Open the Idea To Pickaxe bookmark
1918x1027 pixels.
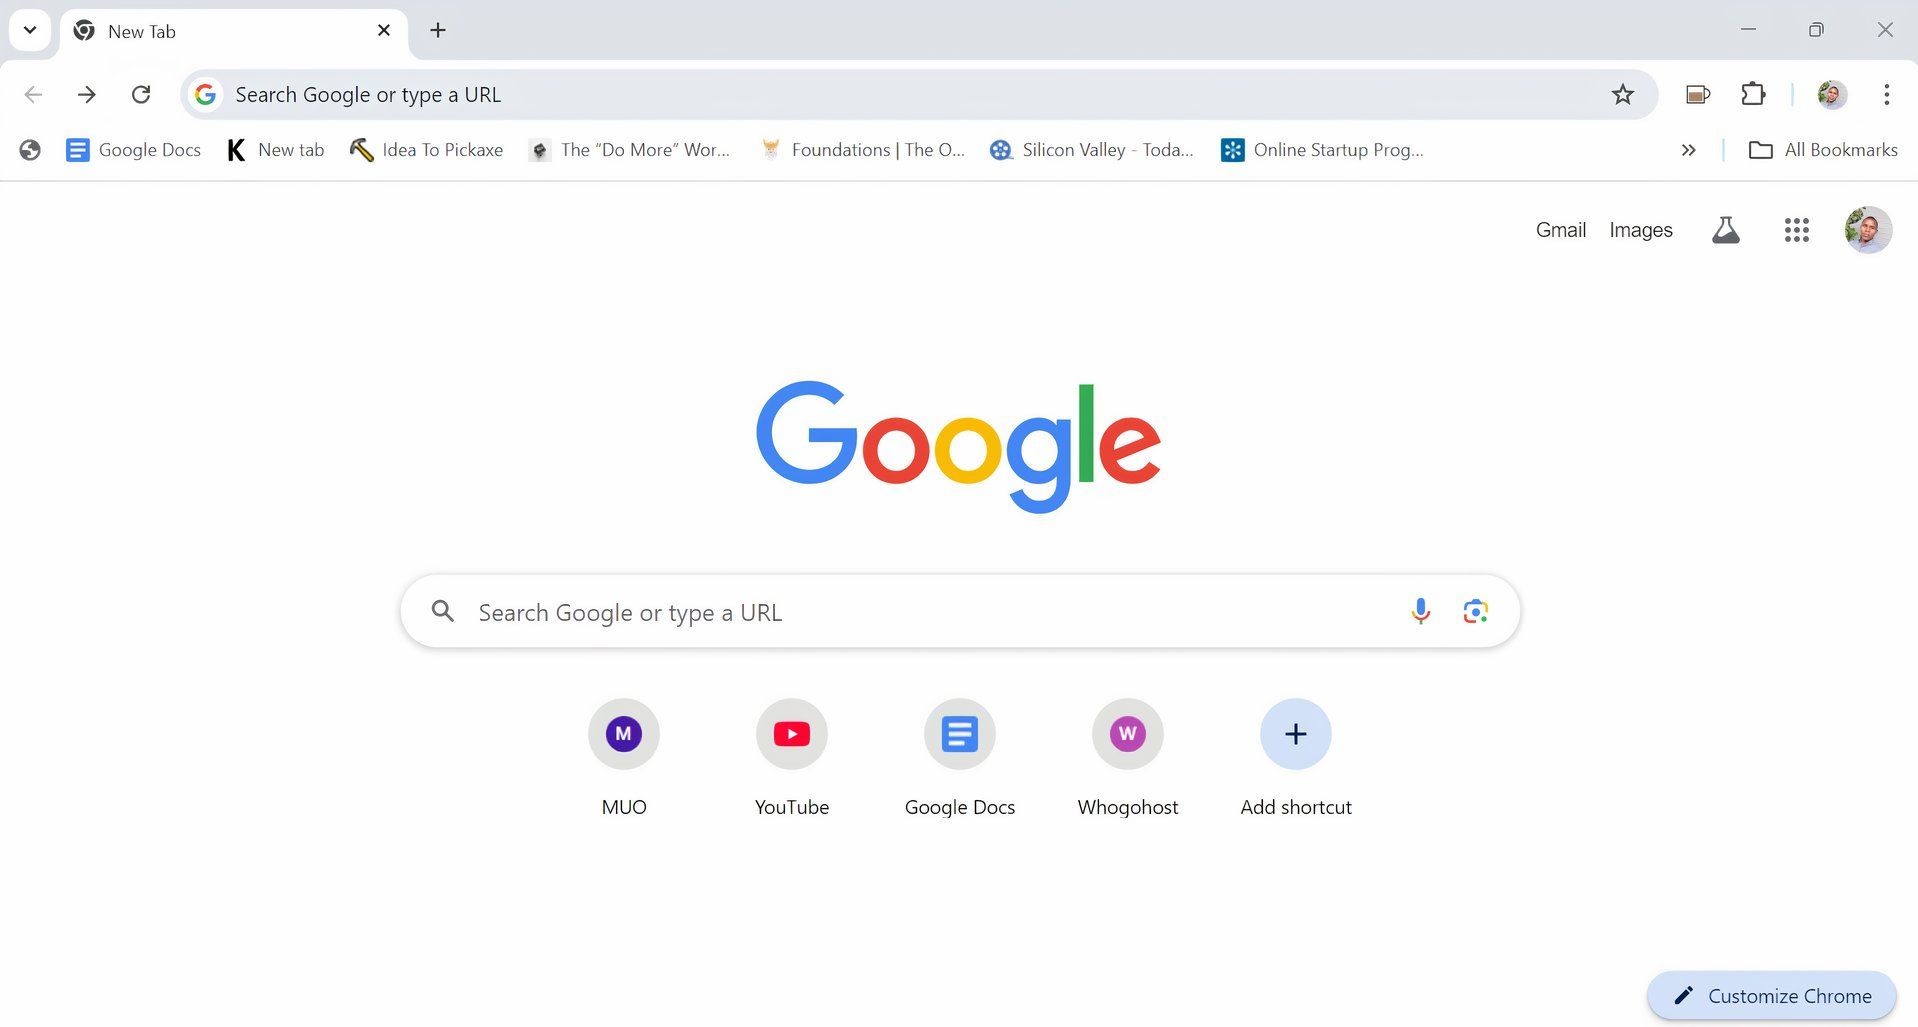426,150
